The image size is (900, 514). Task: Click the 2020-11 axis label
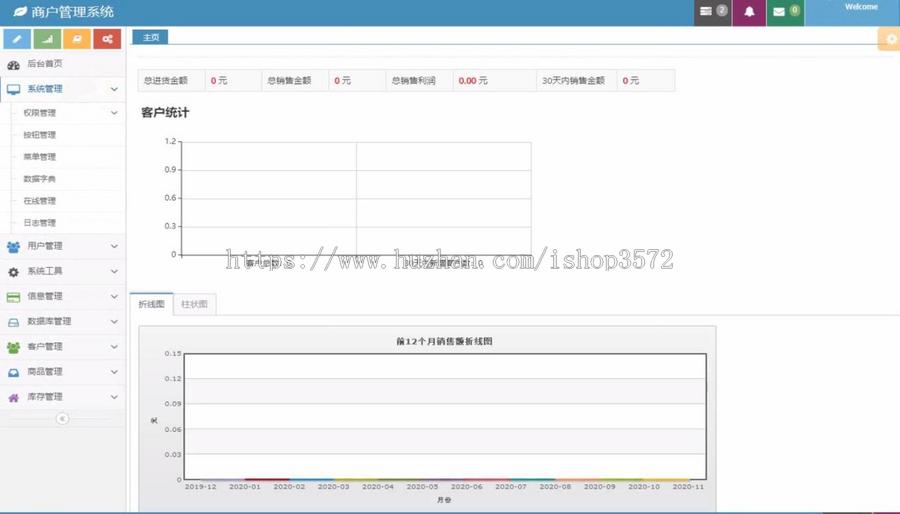(688, 486)
